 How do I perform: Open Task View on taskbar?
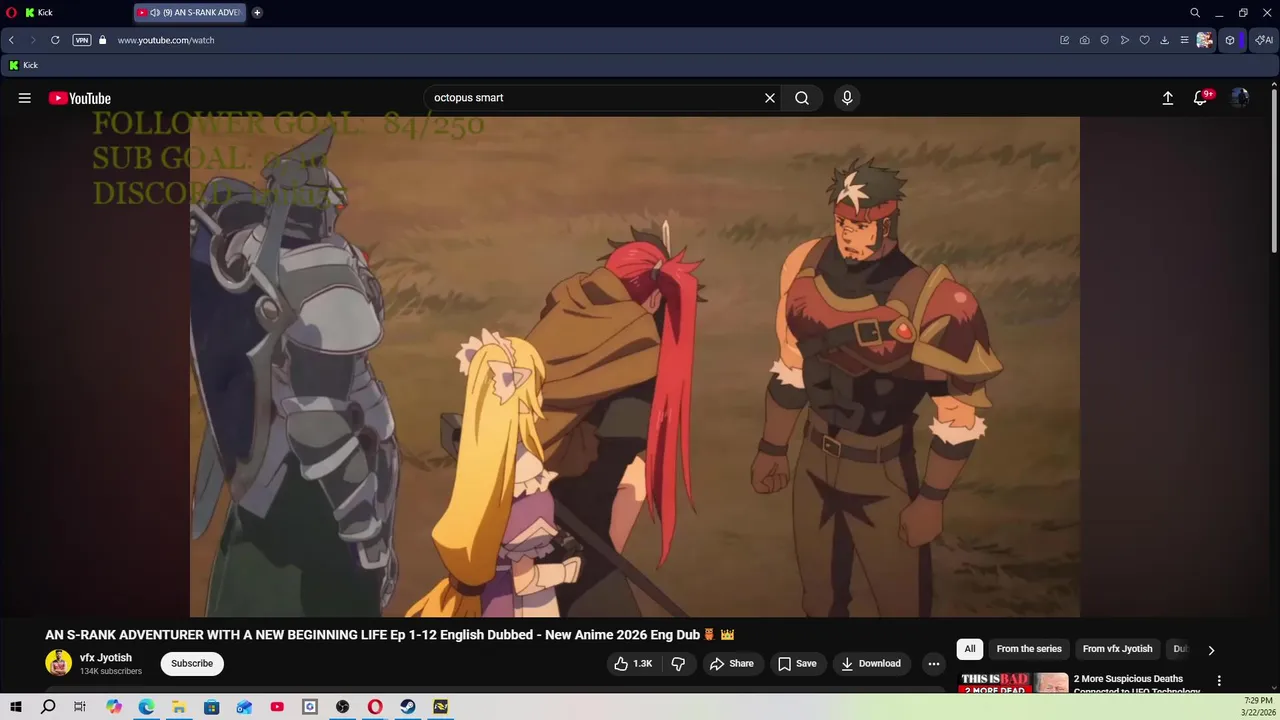coord(80,707)
